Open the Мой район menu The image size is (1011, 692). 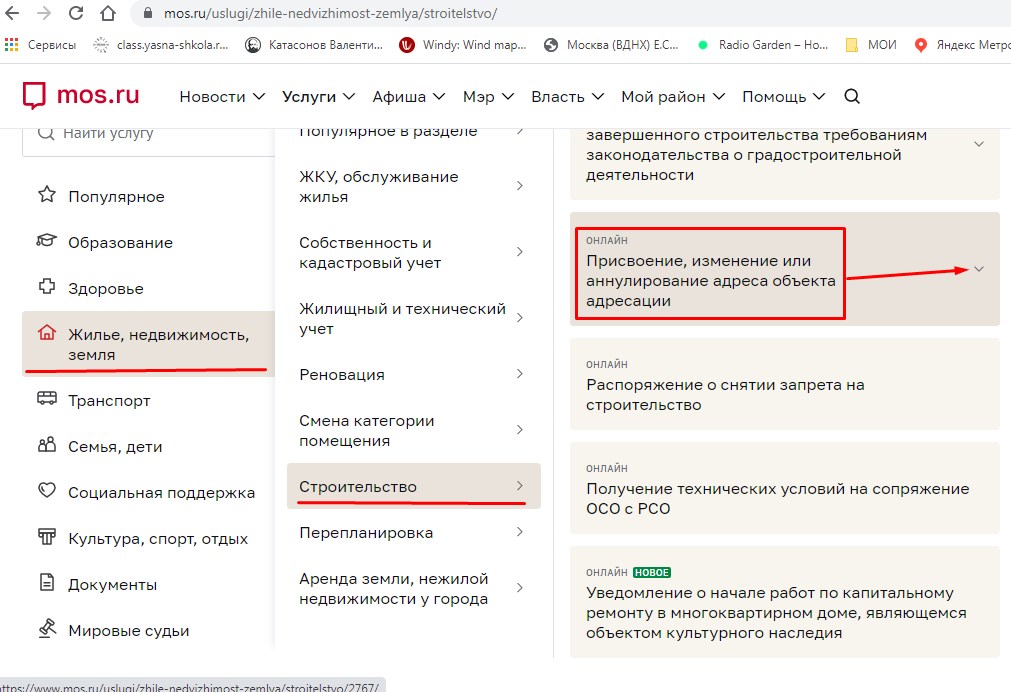coord(673,97)
